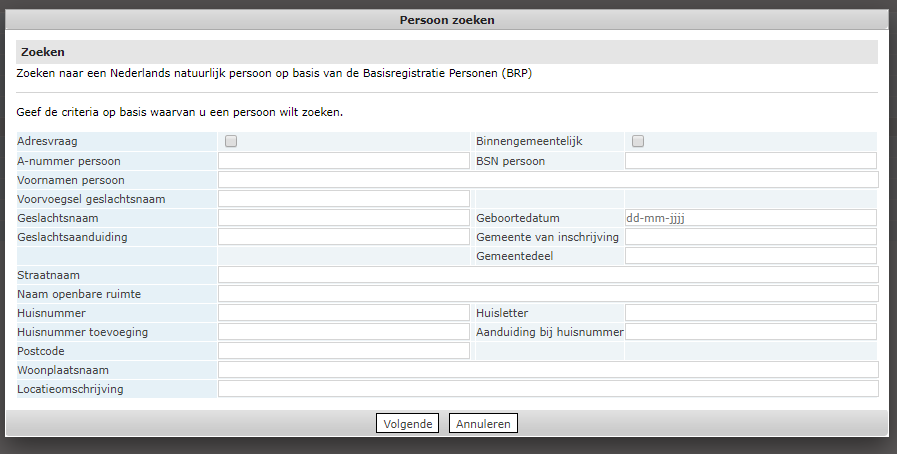
Task: Focus the A-nummer persoon field
Action: [x=343, y=160]
